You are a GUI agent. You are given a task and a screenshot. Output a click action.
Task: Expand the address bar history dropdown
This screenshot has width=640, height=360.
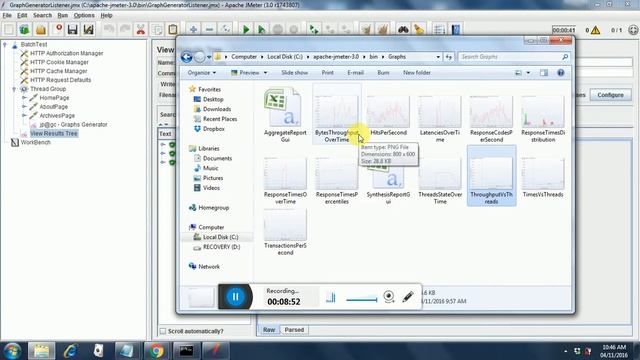tap(438, 57)
